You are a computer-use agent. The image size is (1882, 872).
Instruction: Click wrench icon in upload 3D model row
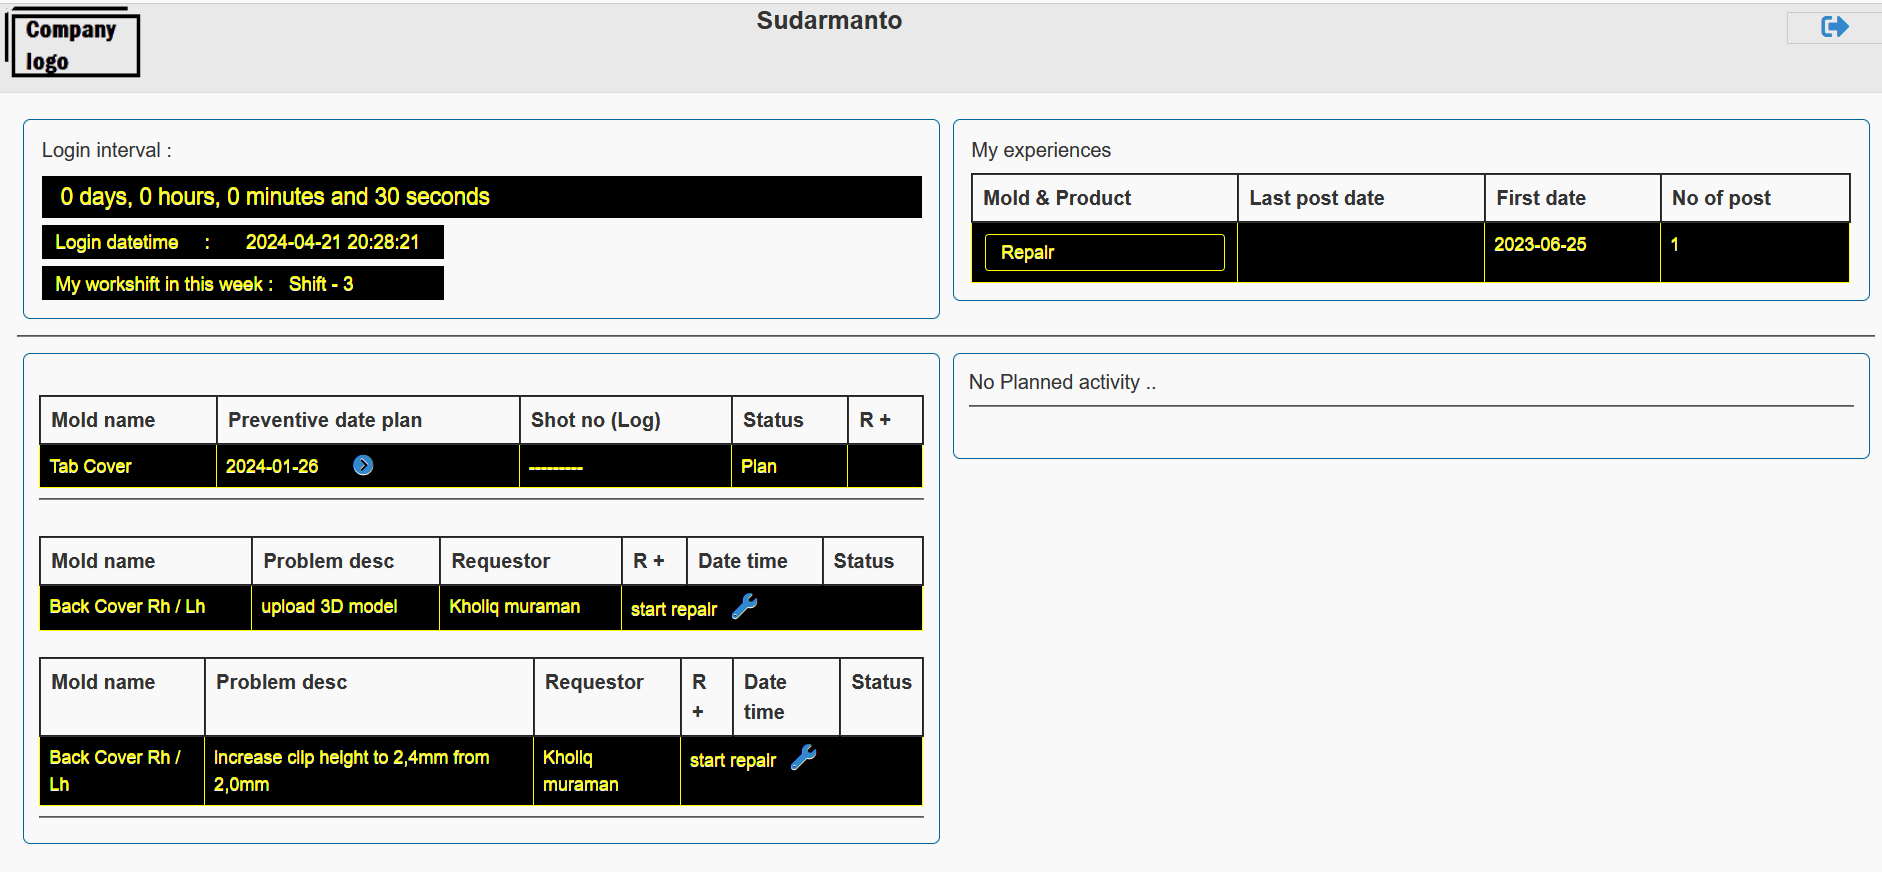[745, 607]
